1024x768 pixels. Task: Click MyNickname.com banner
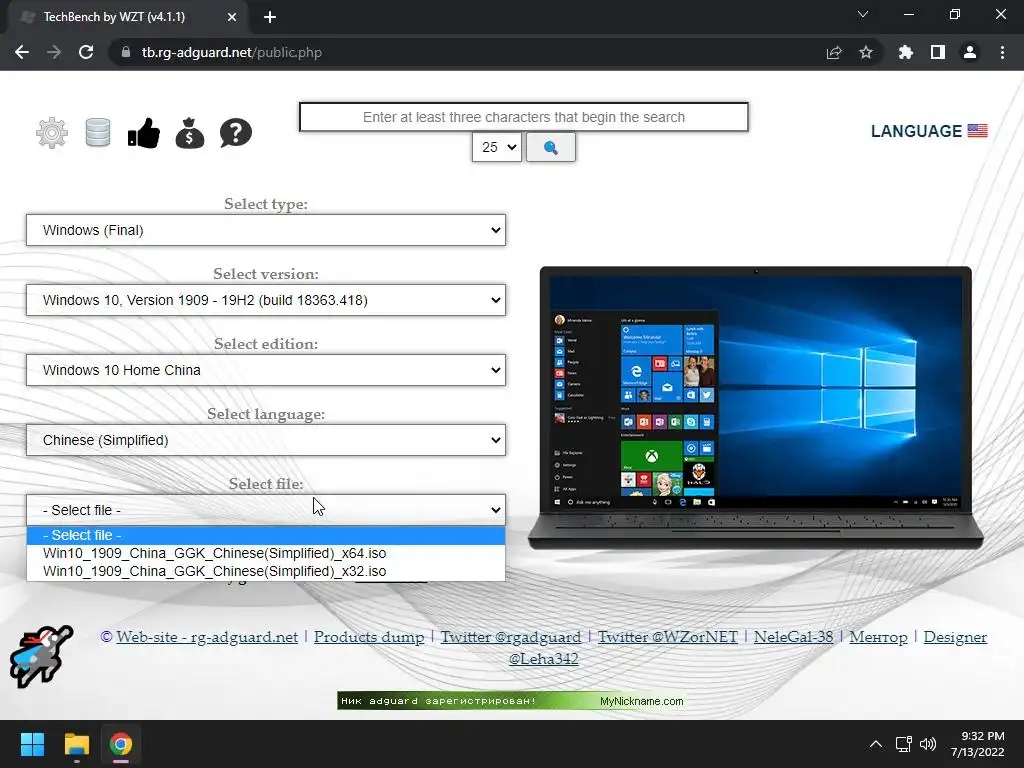(511, 701)
